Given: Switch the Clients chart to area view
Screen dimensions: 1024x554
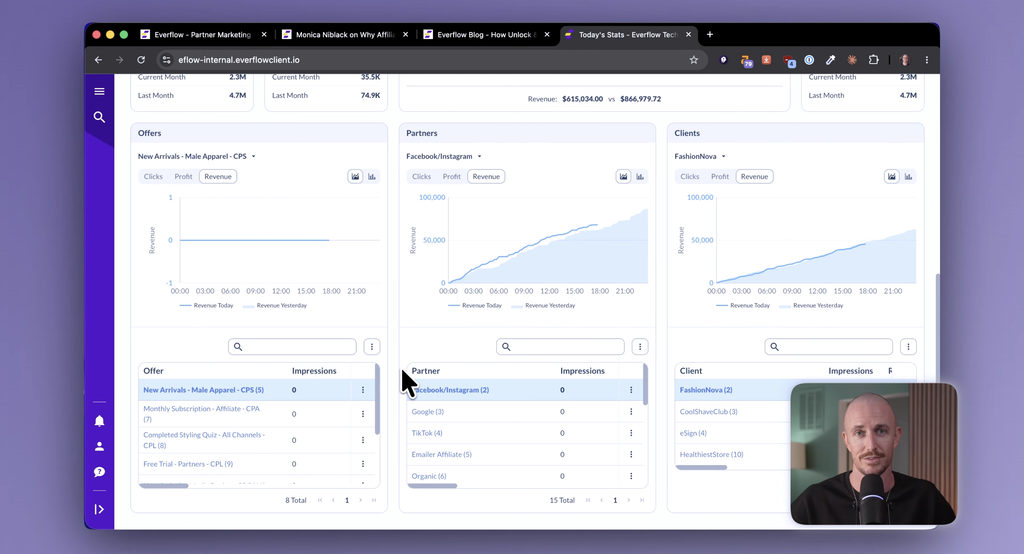Looking at the screenshot, I should (x=892, y=176).
